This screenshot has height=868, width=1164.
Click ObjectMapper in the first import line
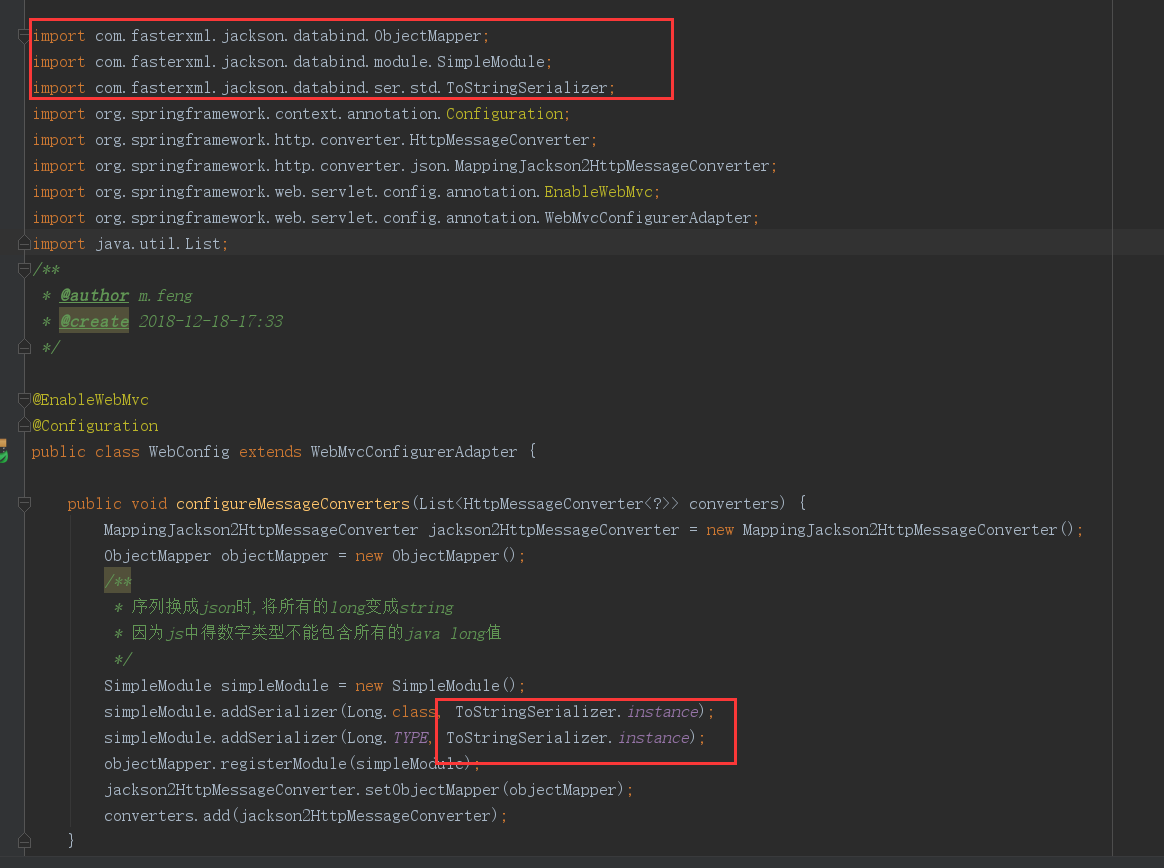(428, 36)
